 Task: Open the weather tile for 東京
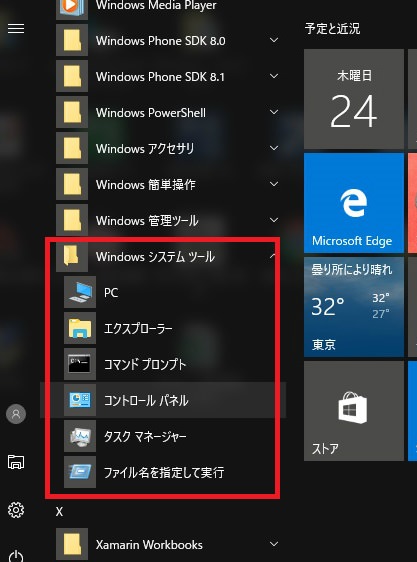(354, 307)
